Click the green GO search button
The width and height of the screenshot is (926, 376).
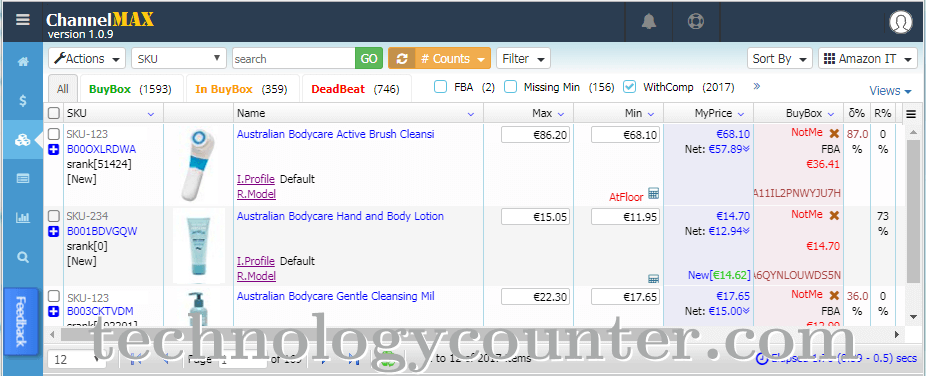click(369, 58)
